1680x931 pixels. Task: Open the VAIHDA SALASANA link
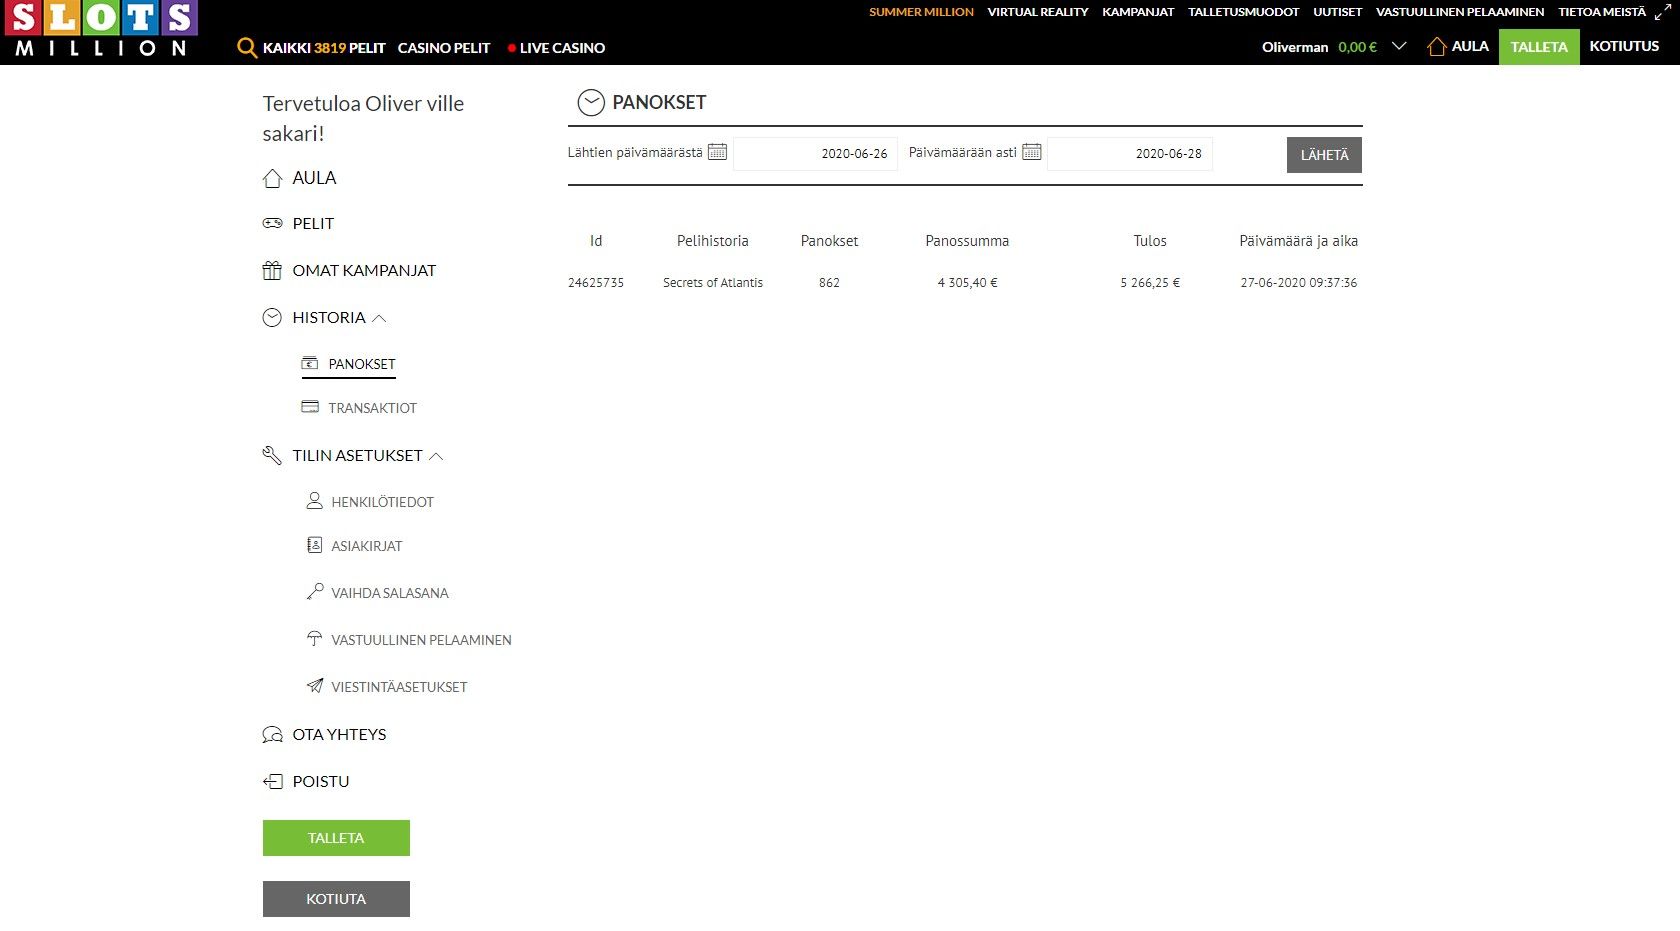pyautogui.click(x=390, y=593)
